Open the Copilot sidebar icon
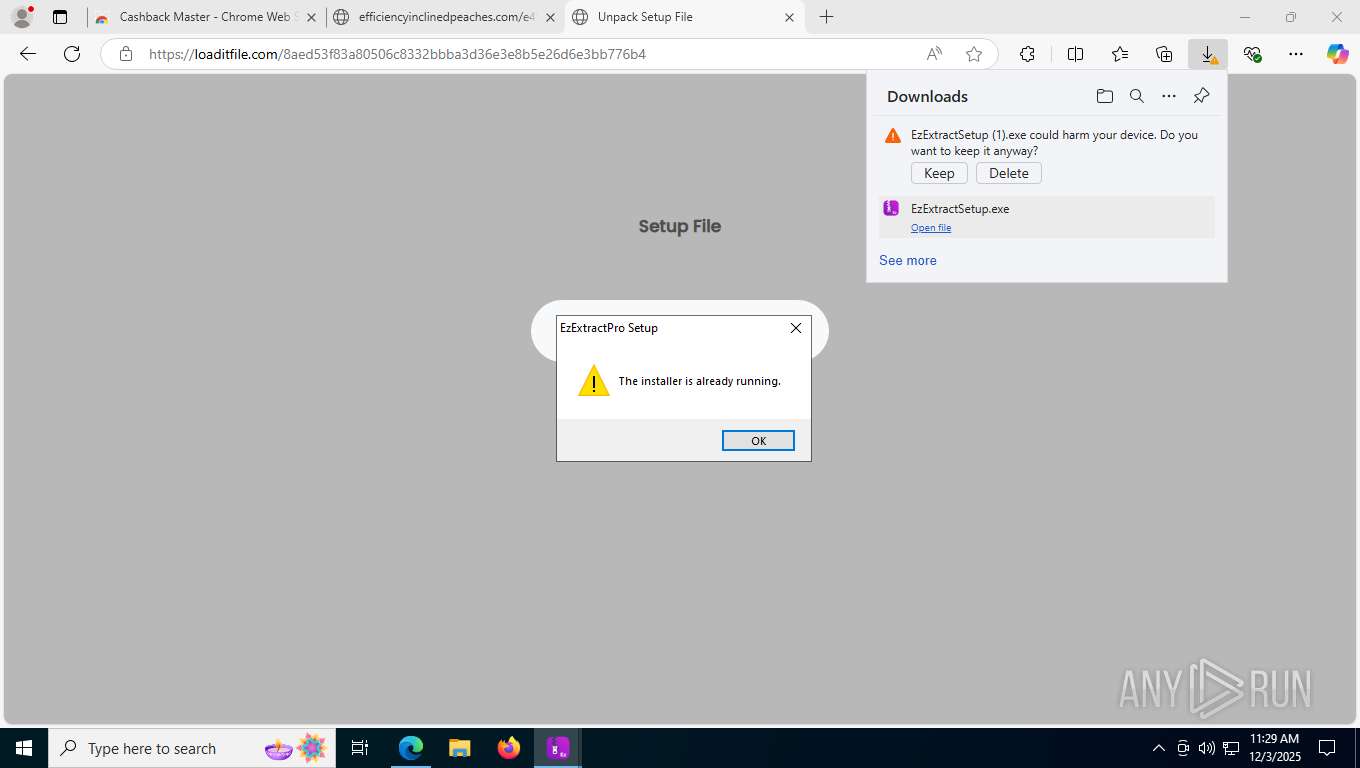The width and height of the screenshot is (1360, 768). pyautogui.click(x=1338, y=54)
